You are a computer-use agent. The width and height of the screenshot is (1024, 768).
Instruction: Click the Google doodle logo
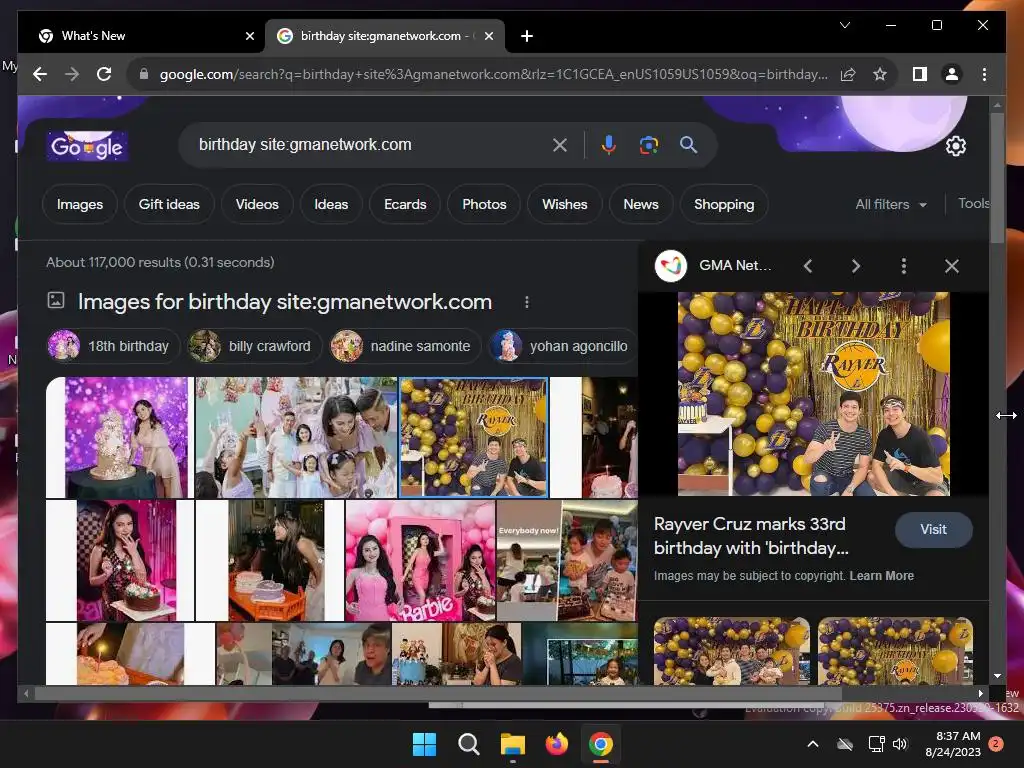pyautogui.click(x=87, y=146)
